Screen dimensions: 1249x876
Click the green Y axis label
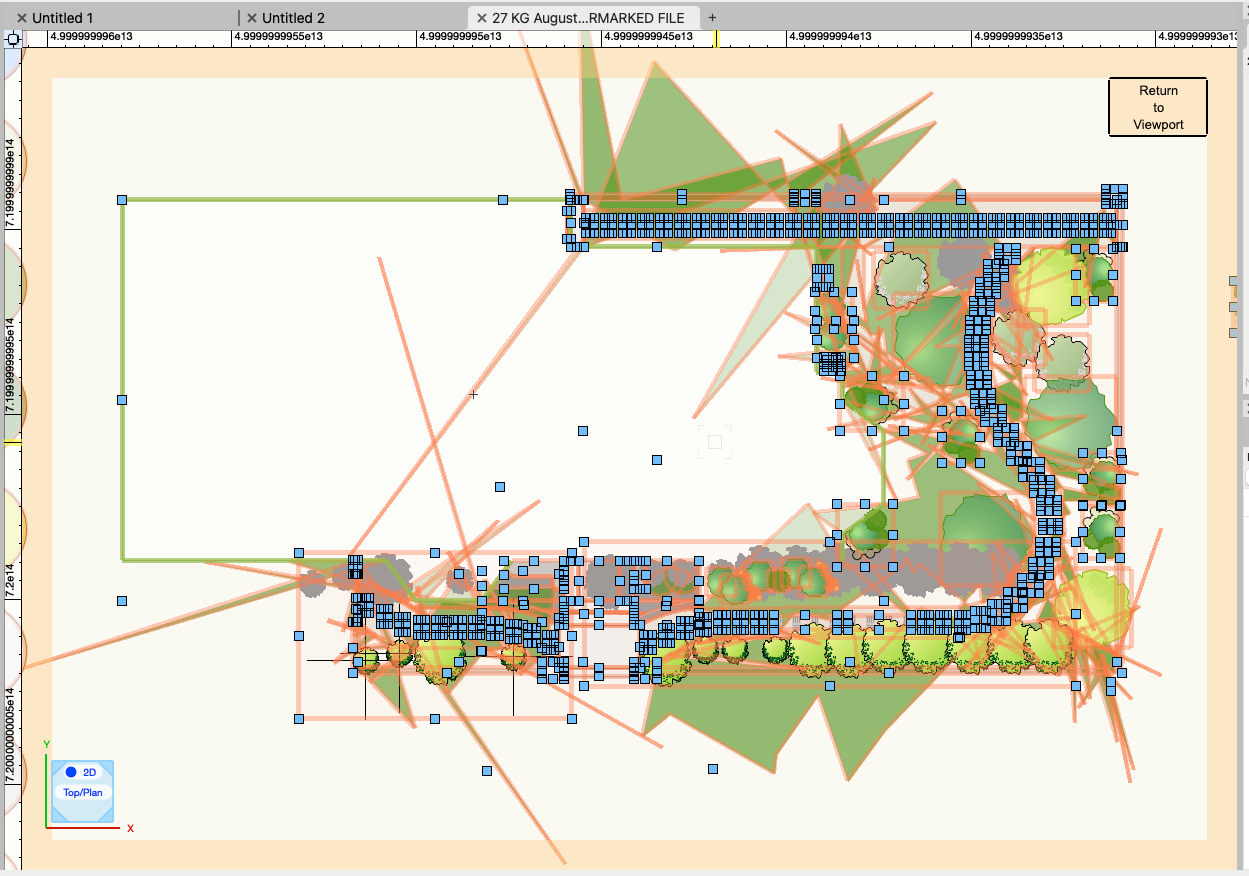coord(46,744)
